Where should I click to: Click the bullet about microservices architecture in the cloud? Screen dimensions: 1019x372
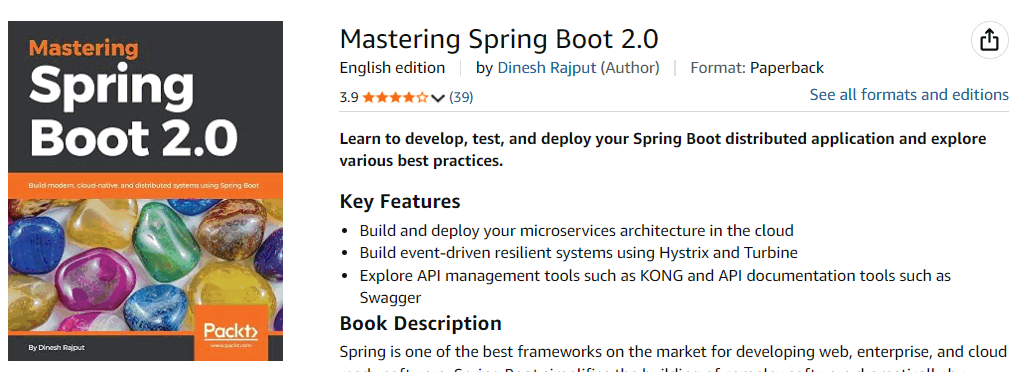pos(576,230)
